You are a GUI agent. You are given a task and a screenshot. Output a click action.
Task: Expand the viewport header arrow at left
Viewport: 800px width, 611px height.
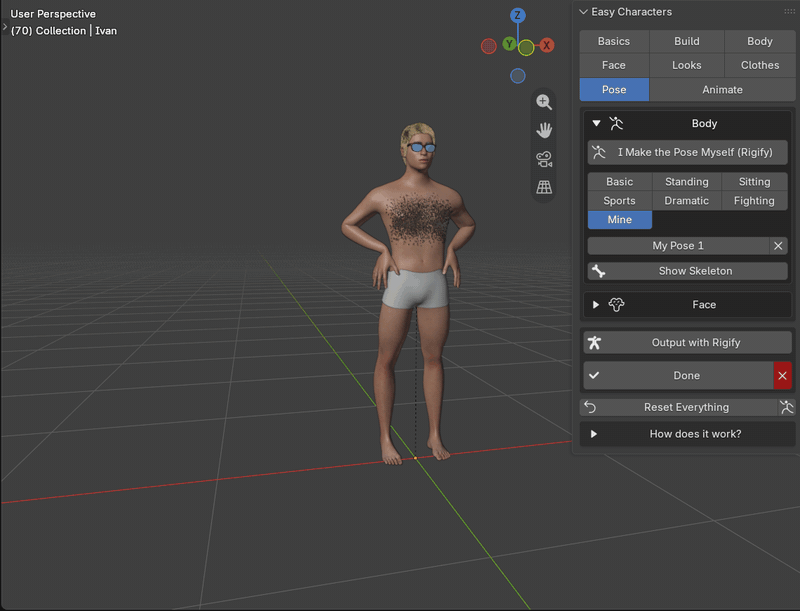point(5,26)
